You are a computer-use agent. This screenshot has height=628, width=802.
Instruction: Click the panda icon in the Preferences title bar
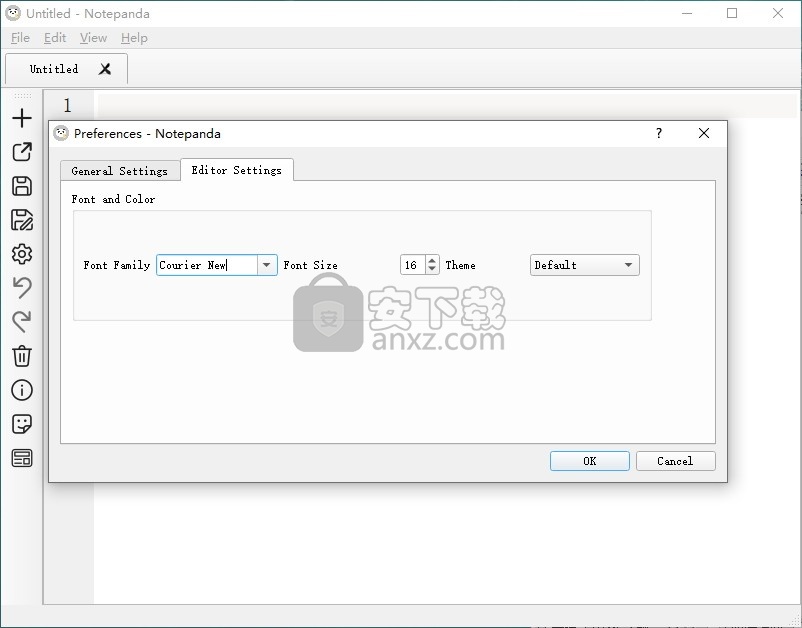[61, 133]
